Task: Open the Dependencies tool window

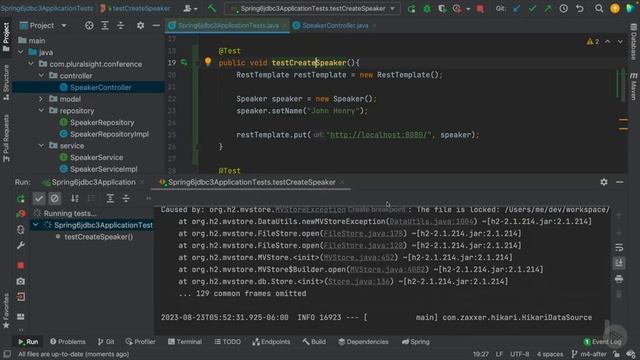Action: [x=363, y=342]
